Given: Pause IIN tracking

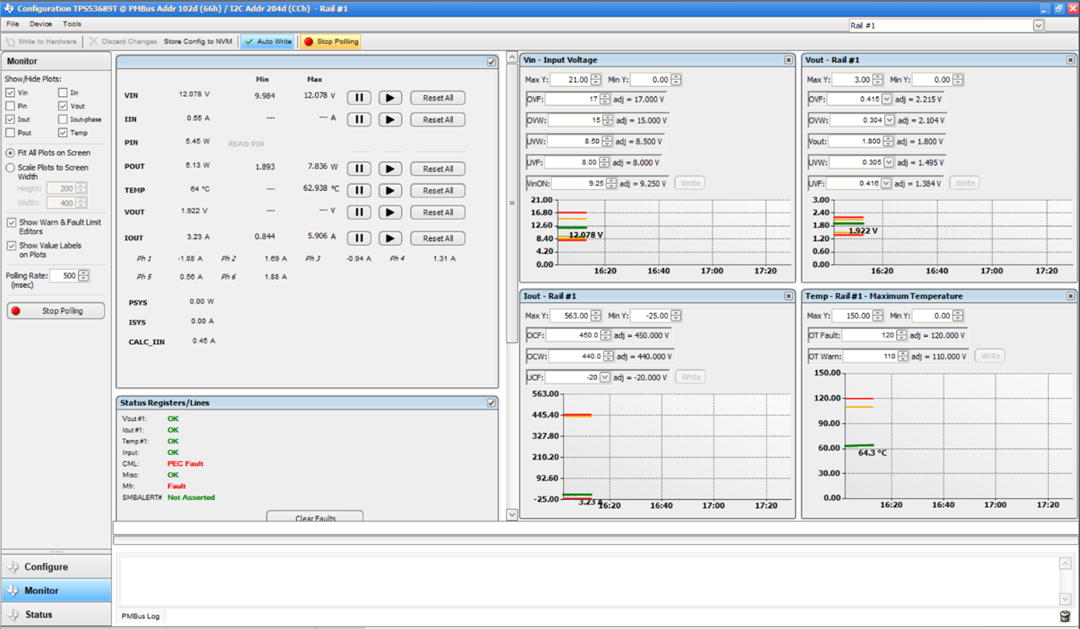Looking at the screenshot, I should [359, 119].
